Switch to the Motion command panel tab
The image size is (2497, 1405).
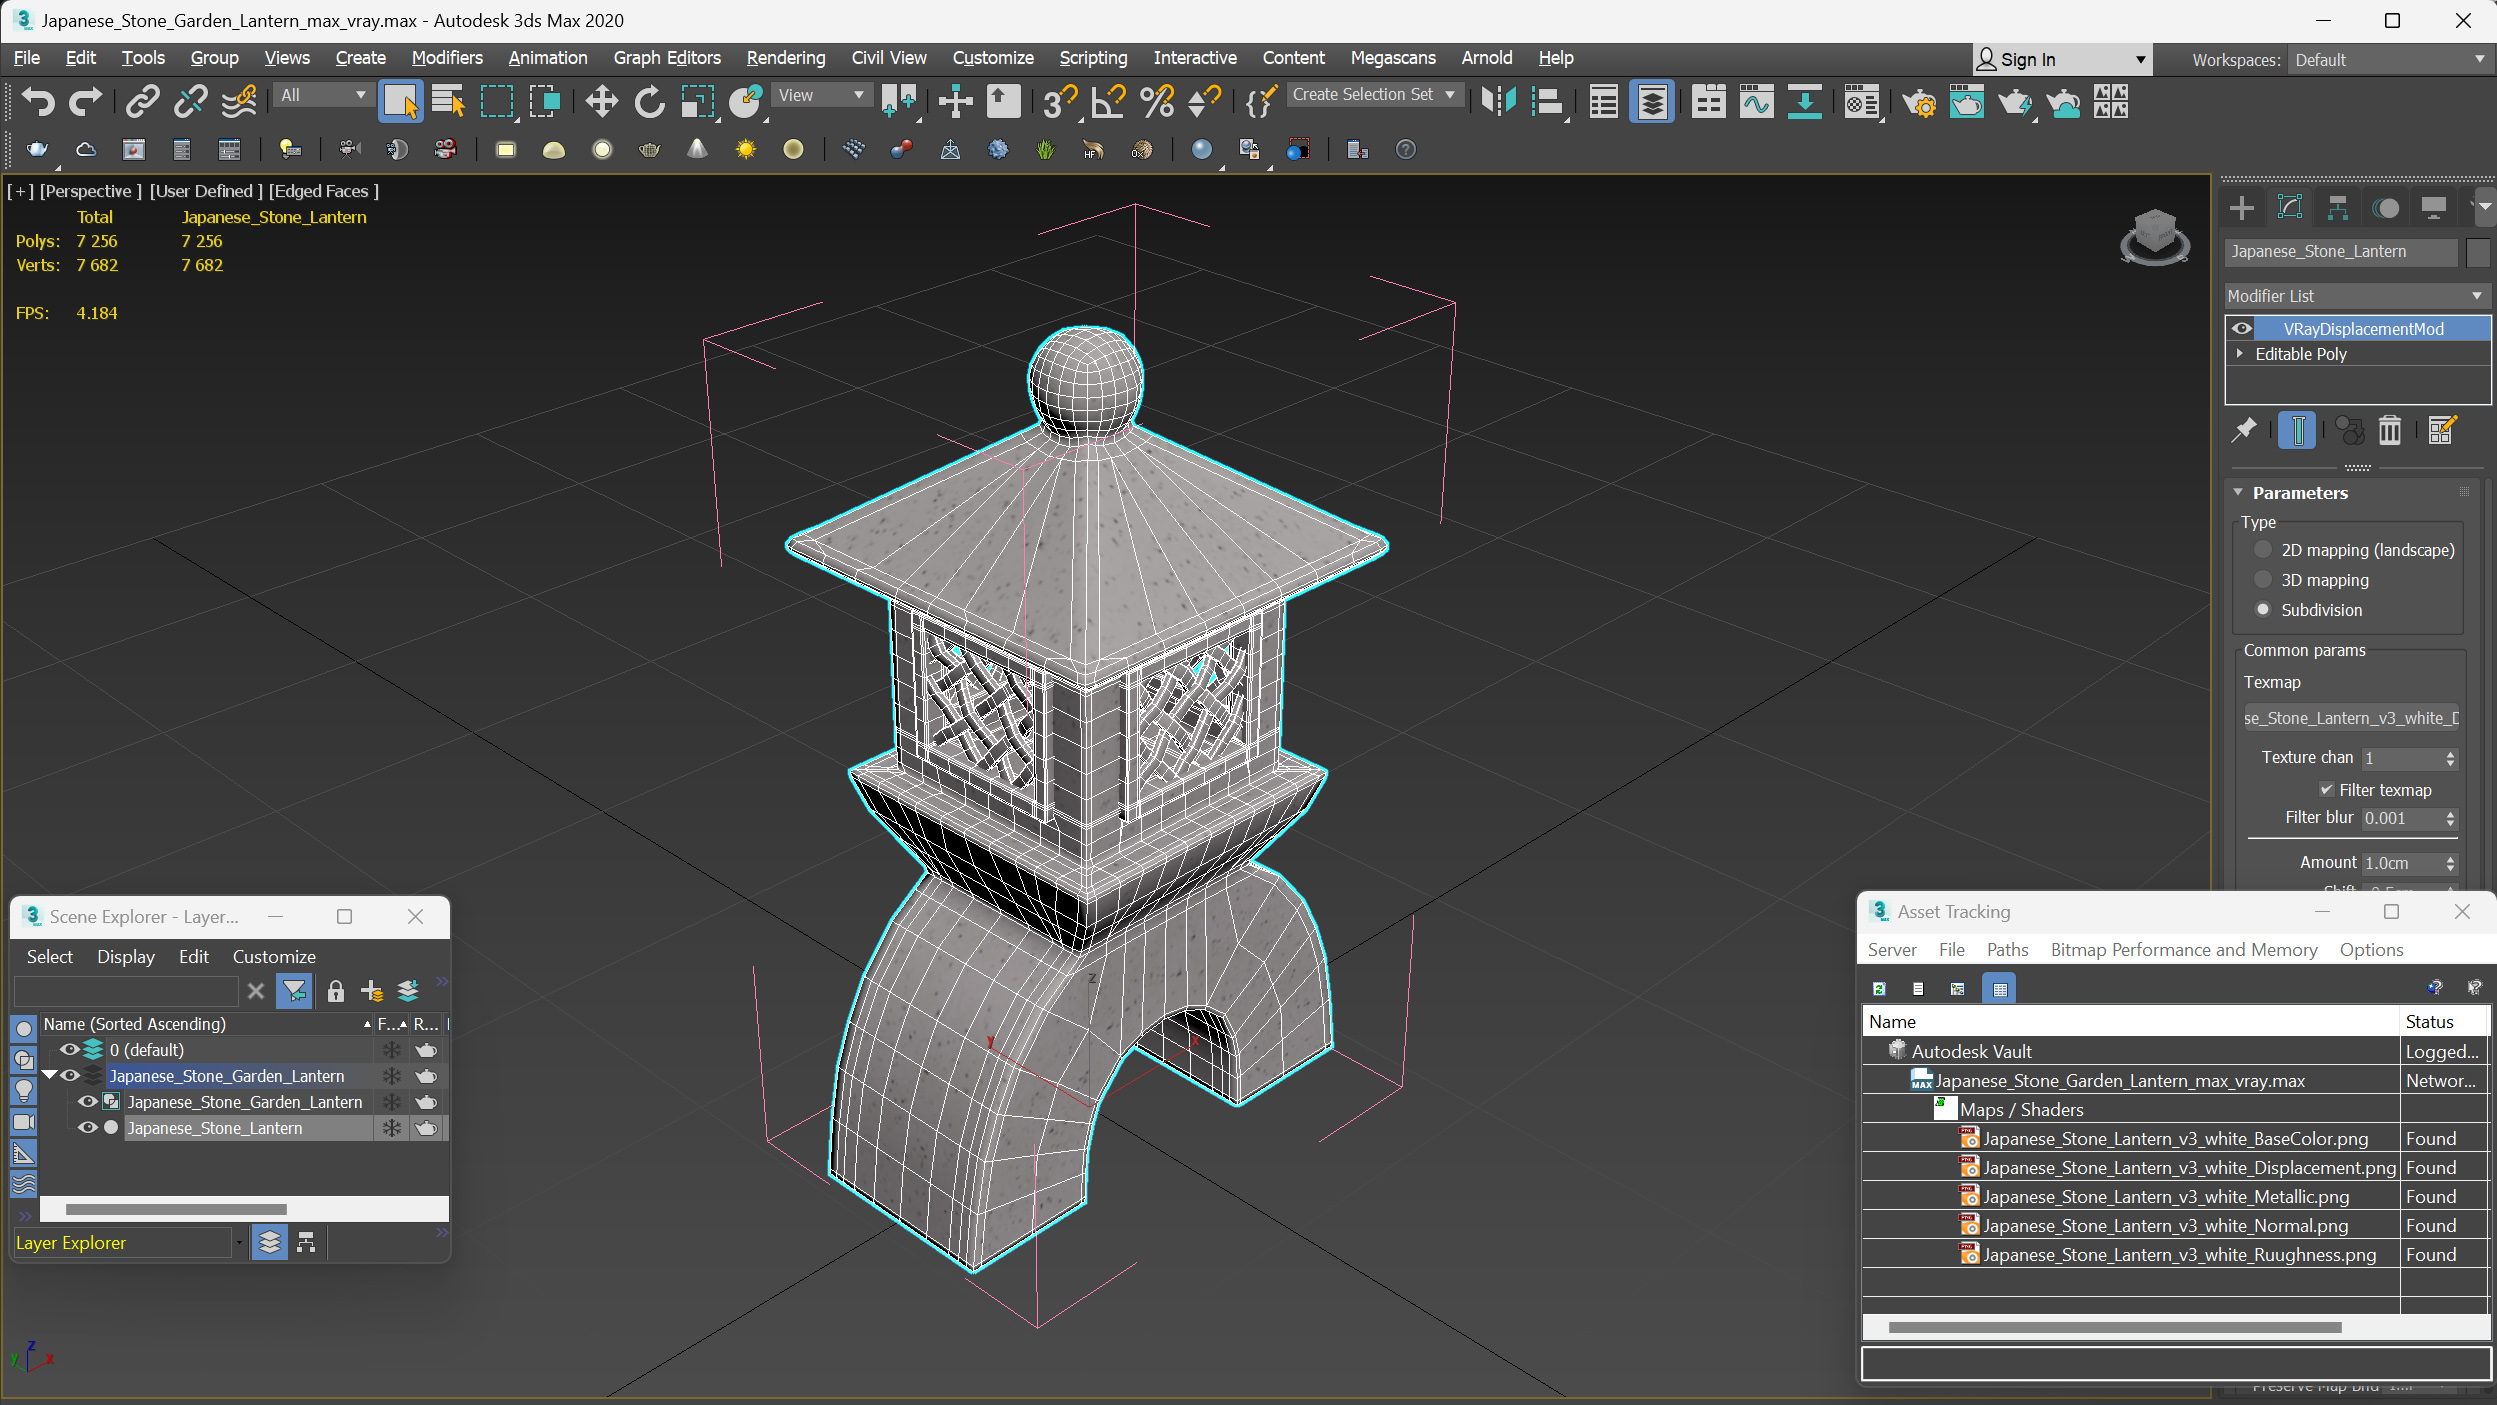pos(2386,208)
